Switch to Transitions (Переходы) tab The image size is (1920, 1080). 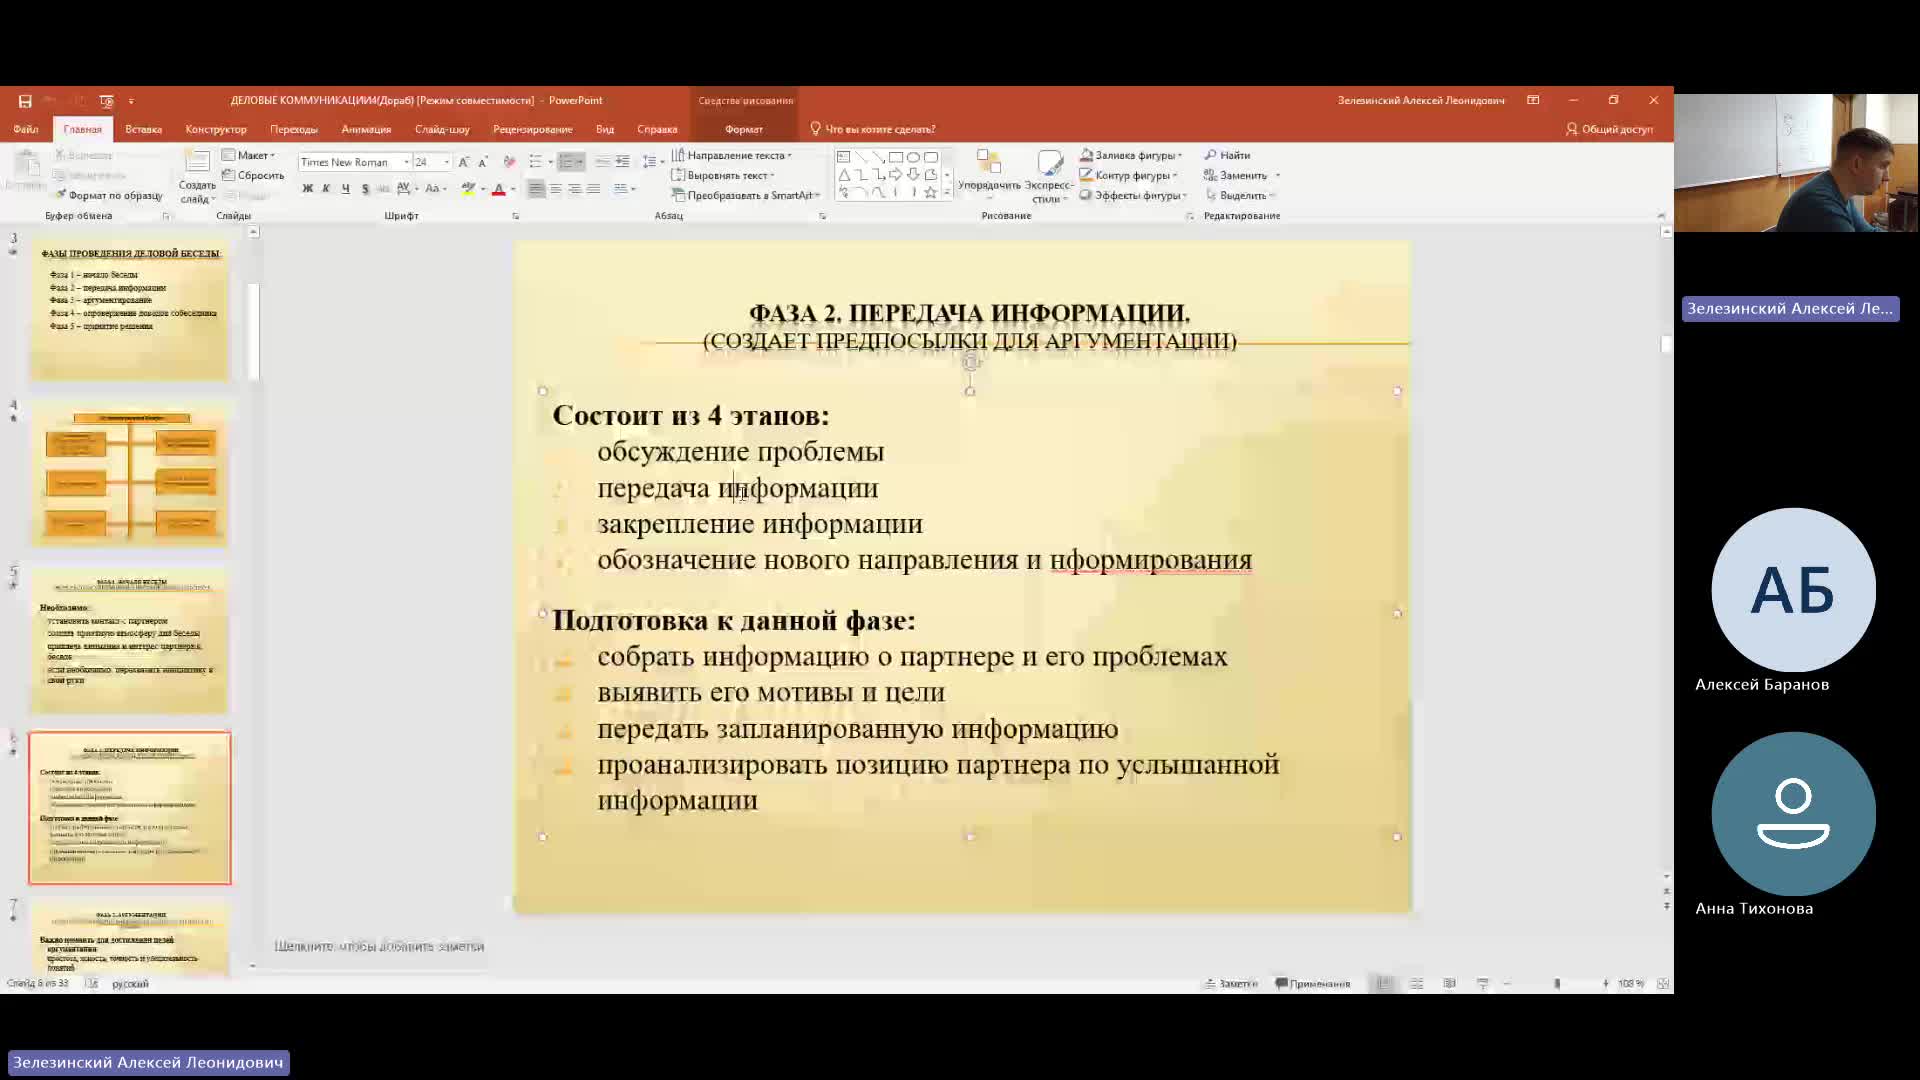pyautogui.click(x=294, y=129)
